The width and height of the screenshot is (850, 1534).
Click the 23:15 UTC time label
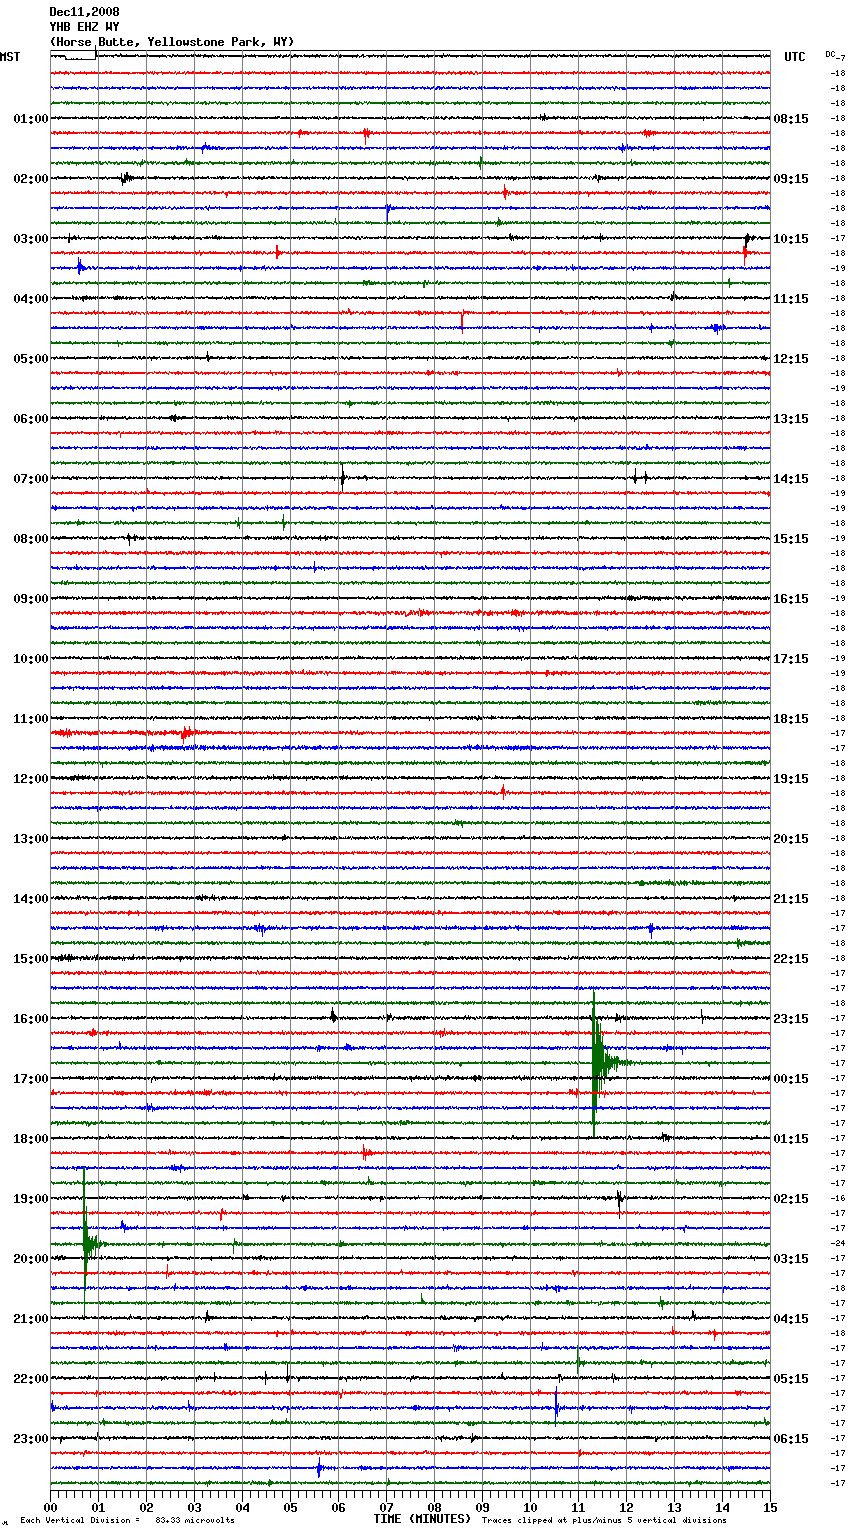click(791, 1019)
